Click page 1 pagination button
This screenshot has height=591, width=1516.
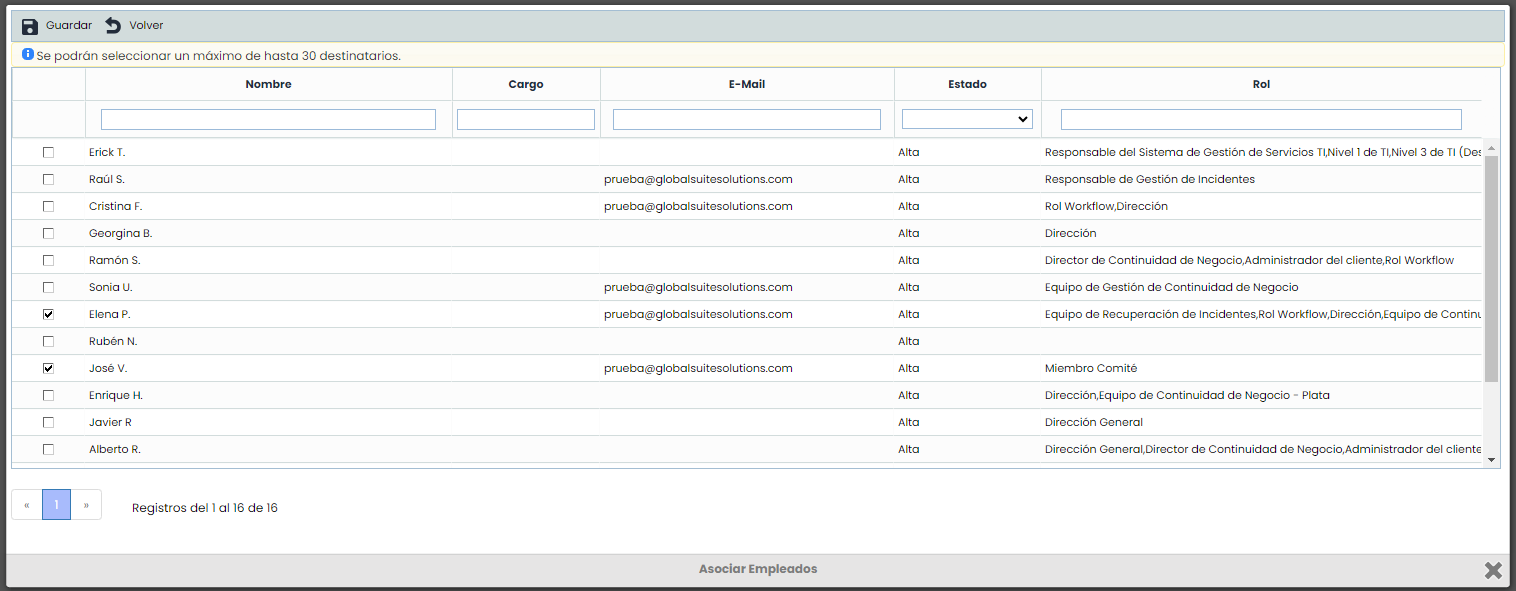pos(56,505)
